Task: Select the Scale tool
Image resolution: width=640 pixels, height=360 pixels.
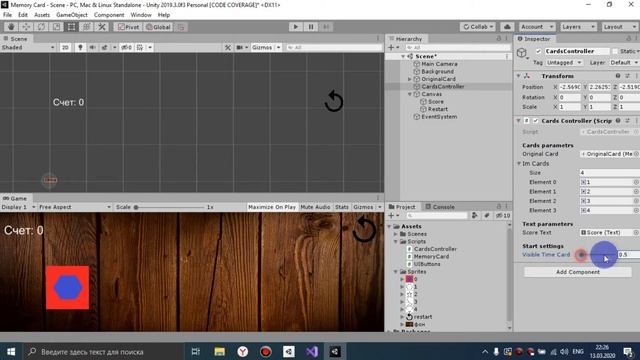Action: (56, 27)
